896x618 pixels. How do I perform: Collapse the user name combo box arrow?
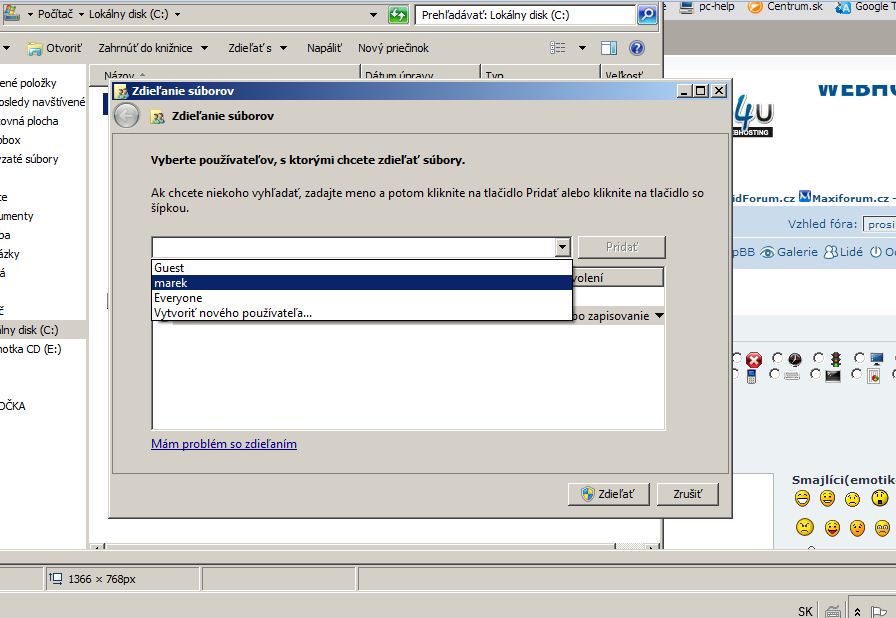tap(562, 247)
